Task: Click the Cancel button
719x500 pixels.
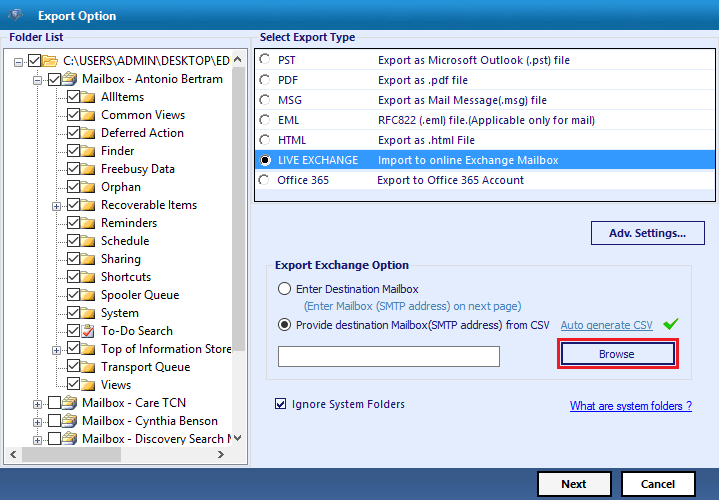Action: pos(658,484)
